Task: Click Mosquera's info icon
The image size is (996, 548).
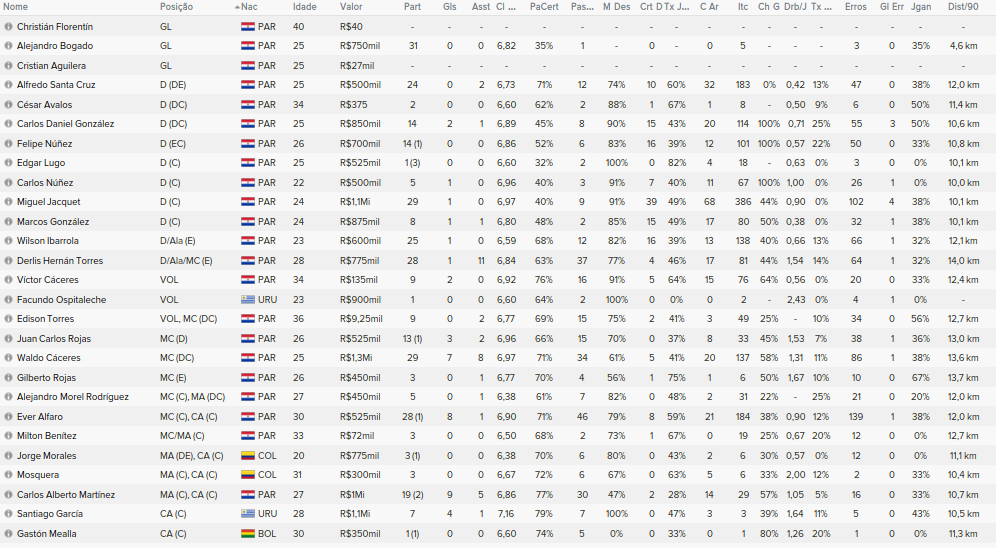Action: tap(8, 474)
